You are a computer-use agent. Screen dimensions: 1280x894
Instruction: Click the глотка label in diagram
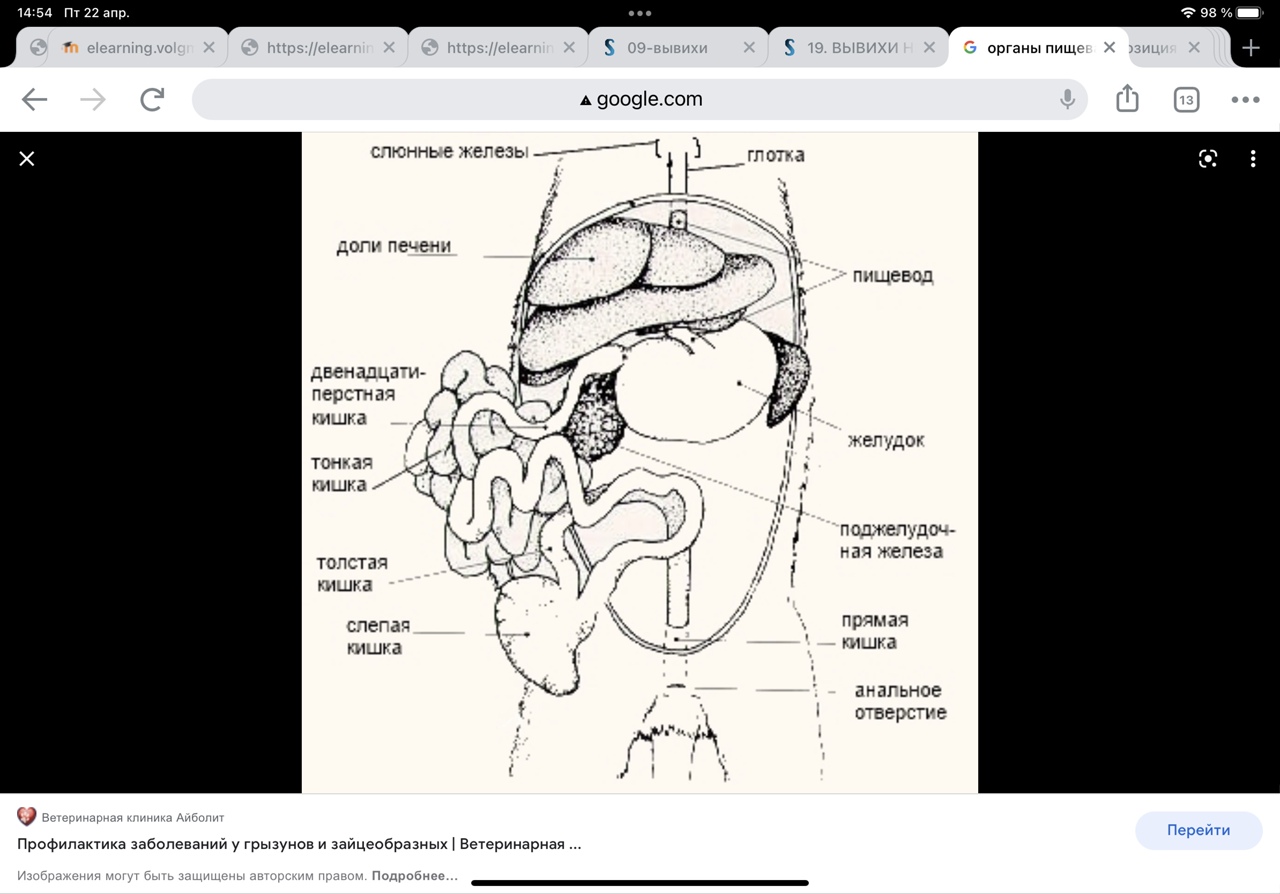pos(775,155)
